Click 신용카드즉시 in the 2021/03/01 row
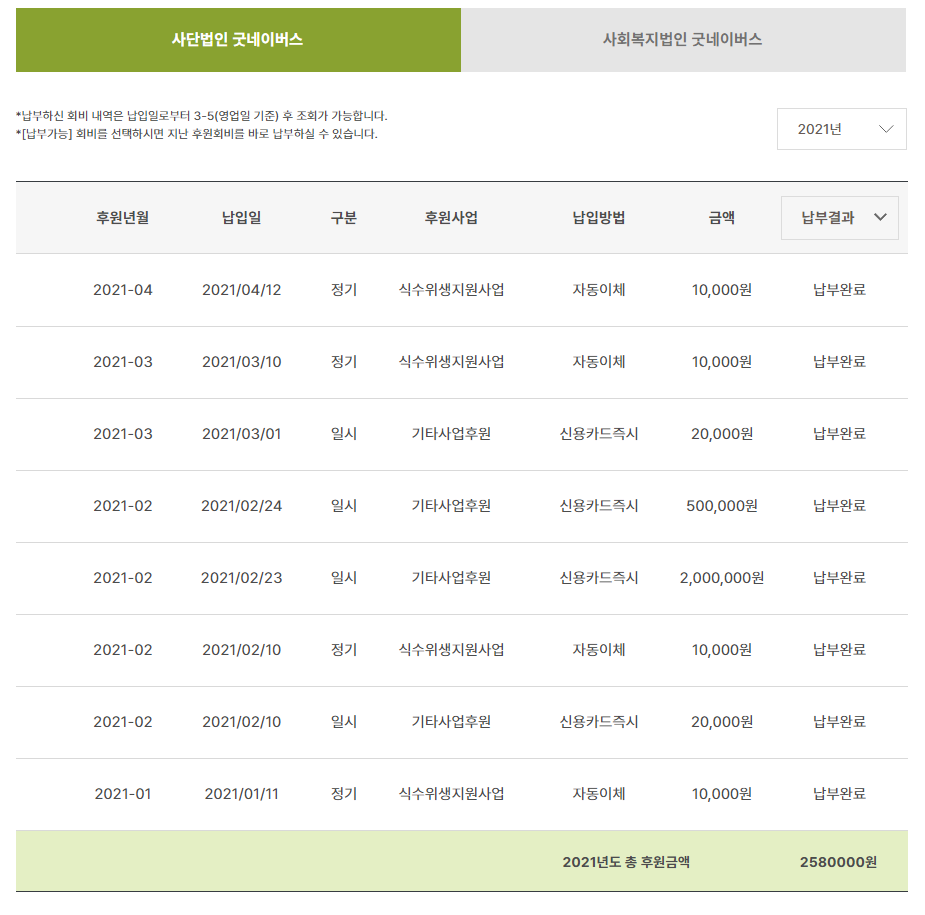The height and width of the screenshot is (915, 925). (x=599, y=434)
